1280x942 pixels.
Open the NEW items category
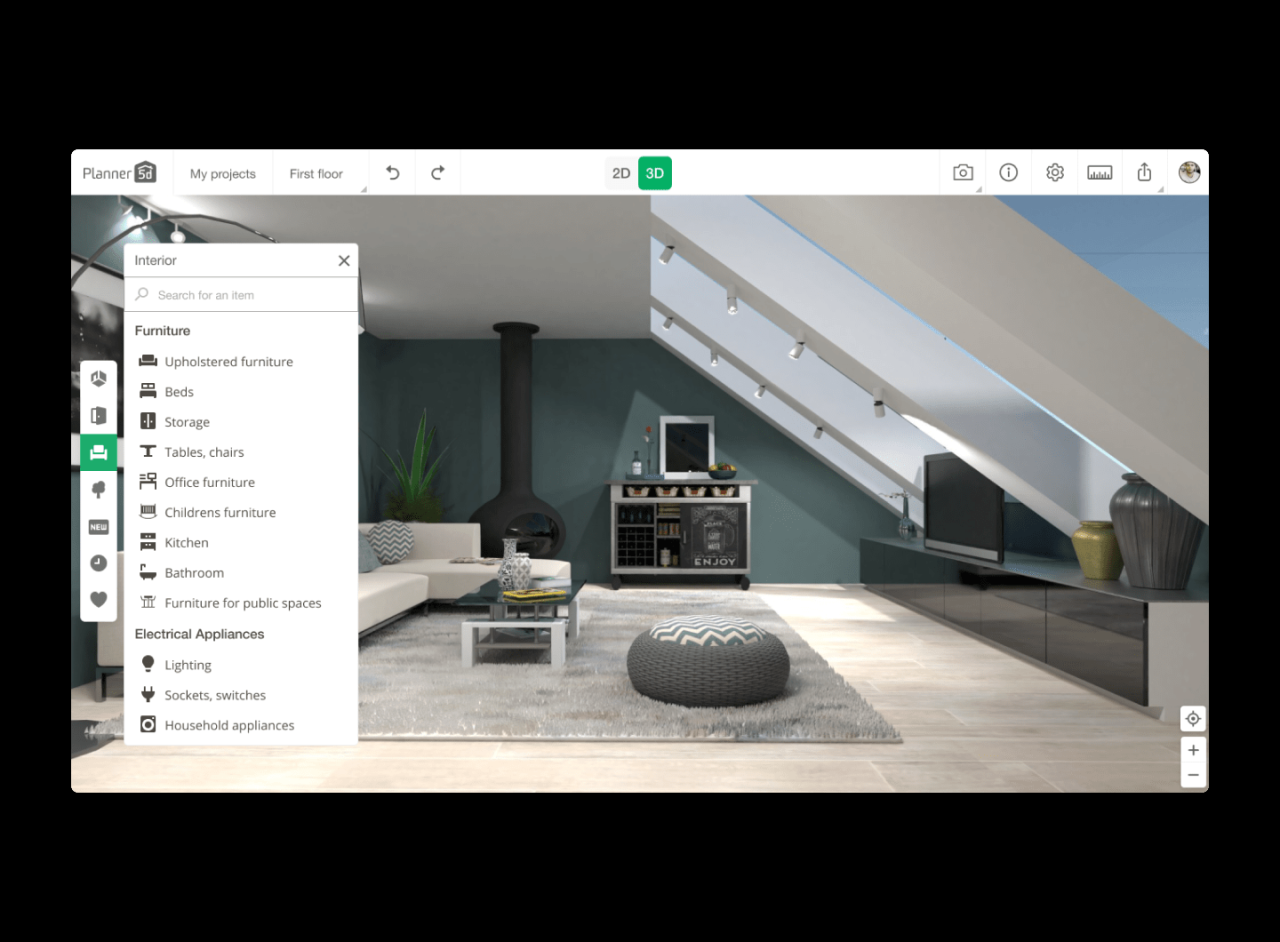click(x=98, y=526)
